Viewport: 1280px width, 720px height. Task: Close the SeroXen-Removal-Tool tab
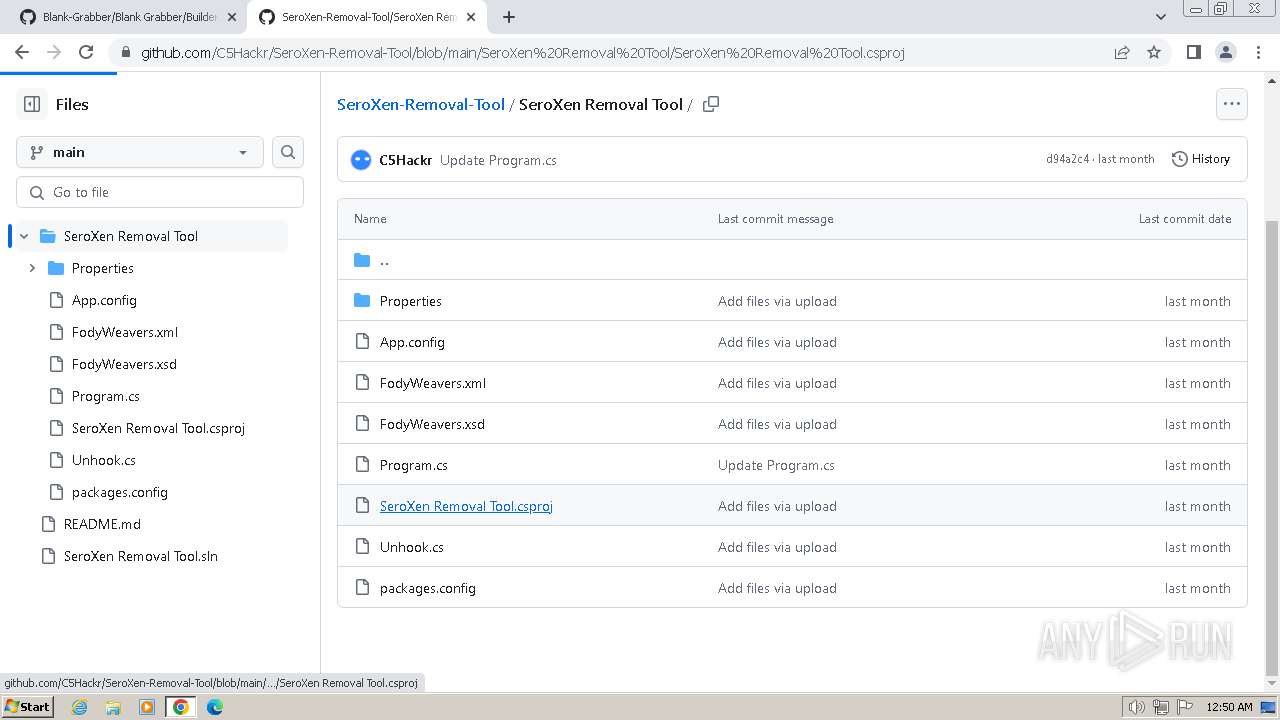(472, 17)
